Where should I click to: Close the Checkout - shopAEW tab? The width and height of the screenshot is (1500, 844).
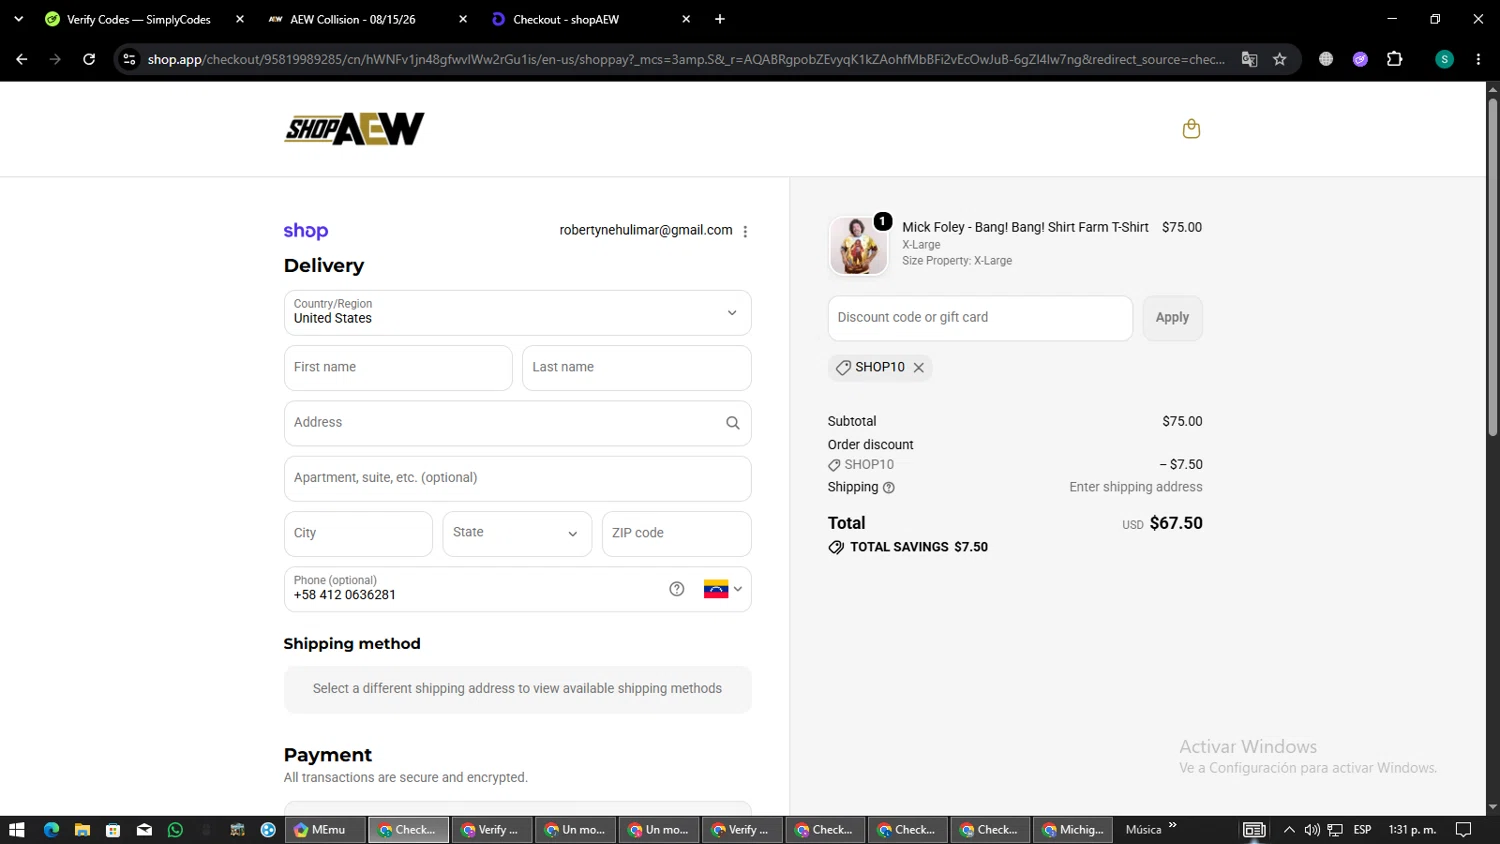(686, 19)
